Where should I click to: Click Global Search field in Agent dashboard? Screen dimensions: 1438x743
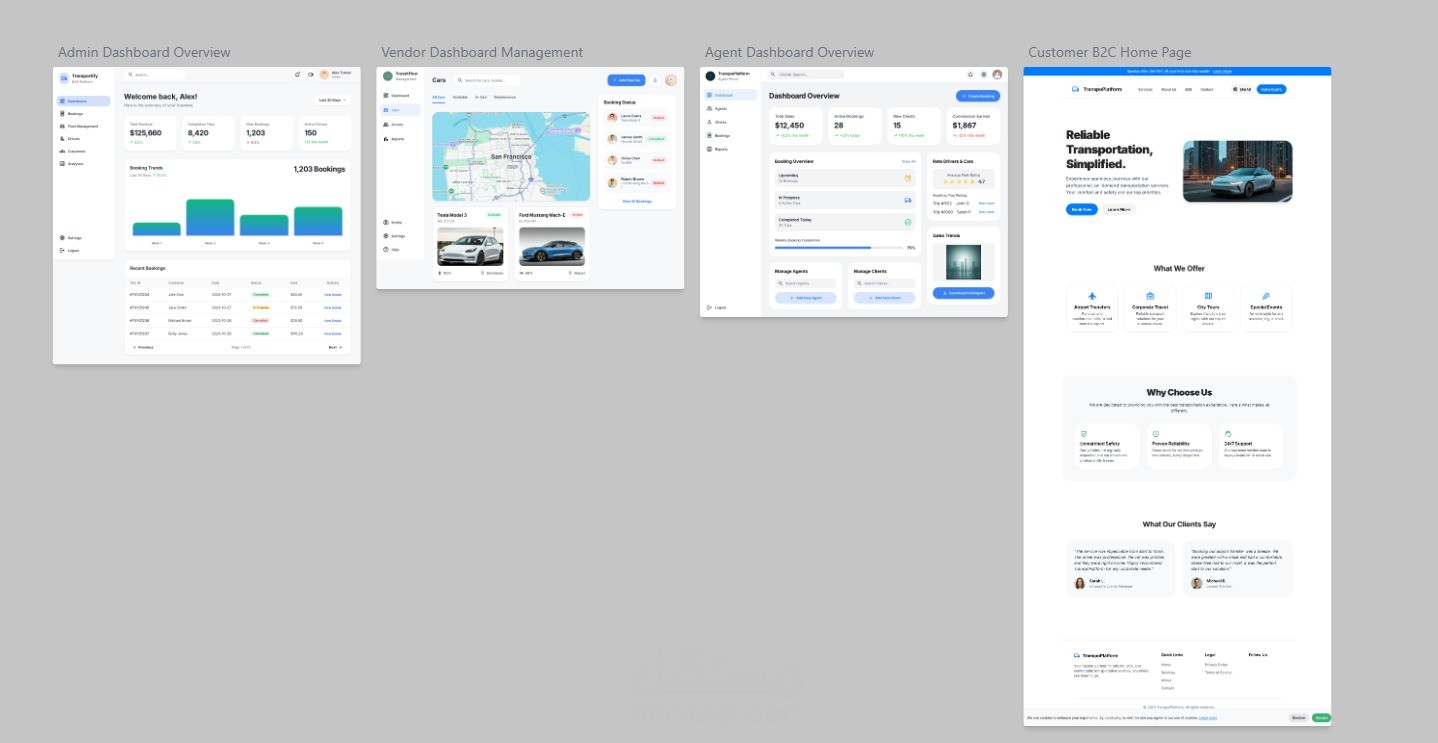[x=806, y=74]
